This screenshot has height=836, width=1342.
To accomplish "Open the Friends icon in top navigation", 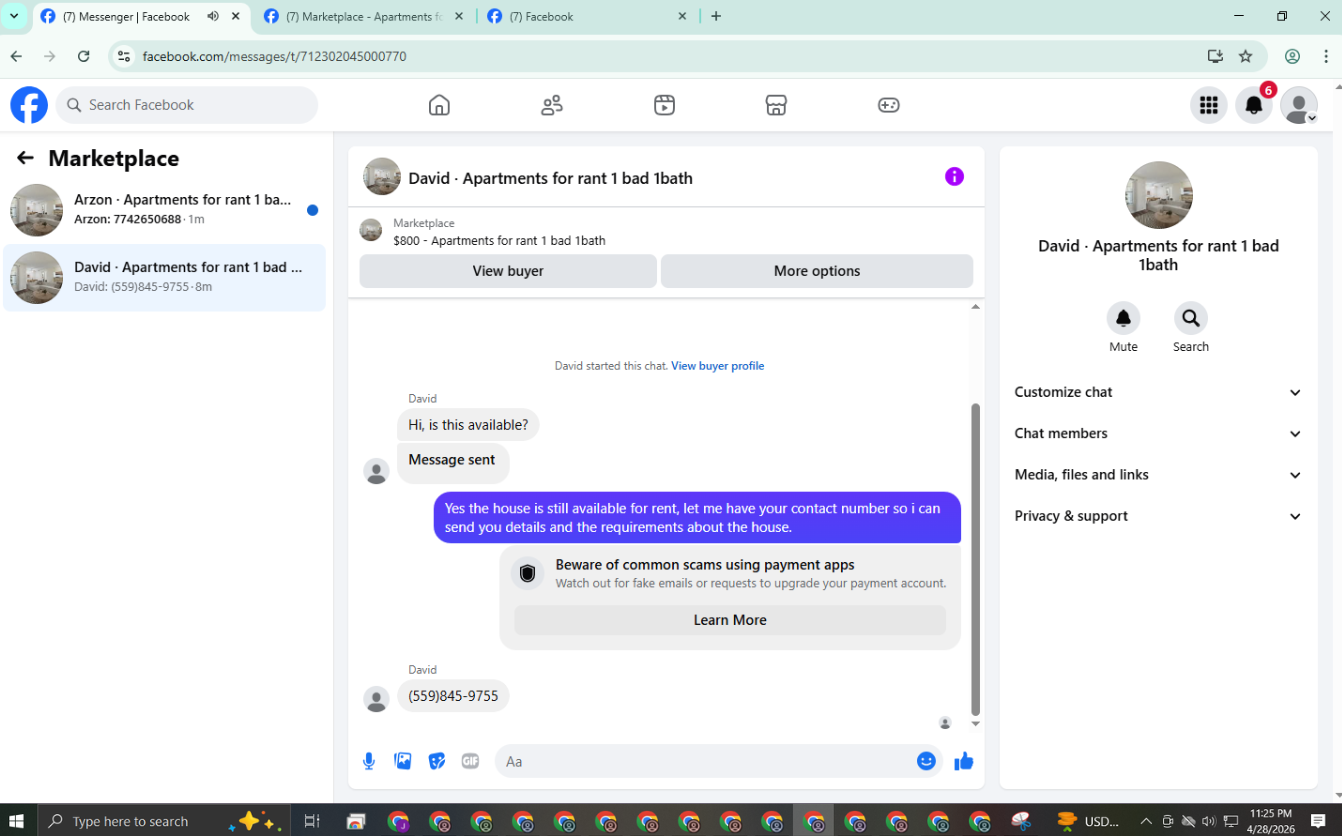I will click(x=552, y=105).
